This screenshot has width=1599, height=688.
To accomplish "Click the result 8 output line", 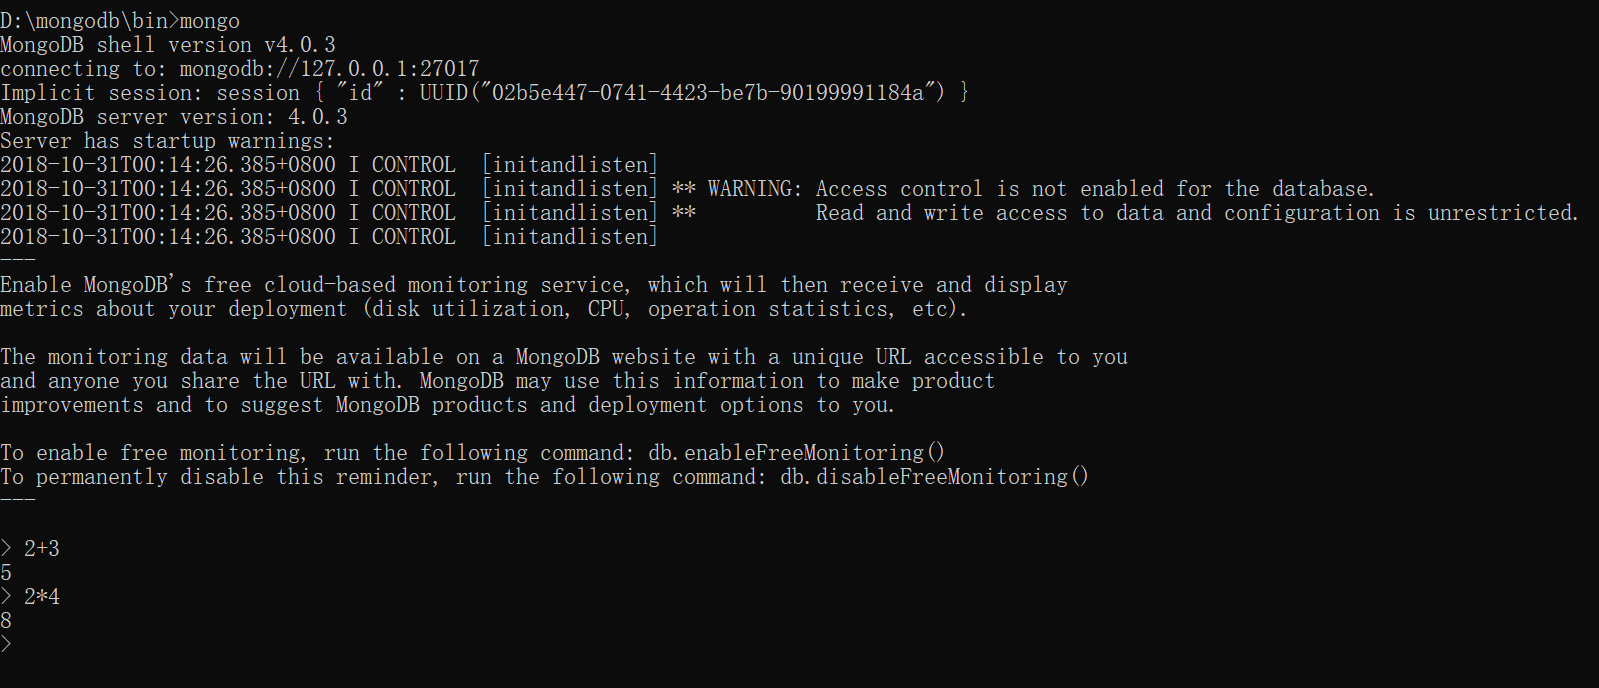I will point(6,621).
